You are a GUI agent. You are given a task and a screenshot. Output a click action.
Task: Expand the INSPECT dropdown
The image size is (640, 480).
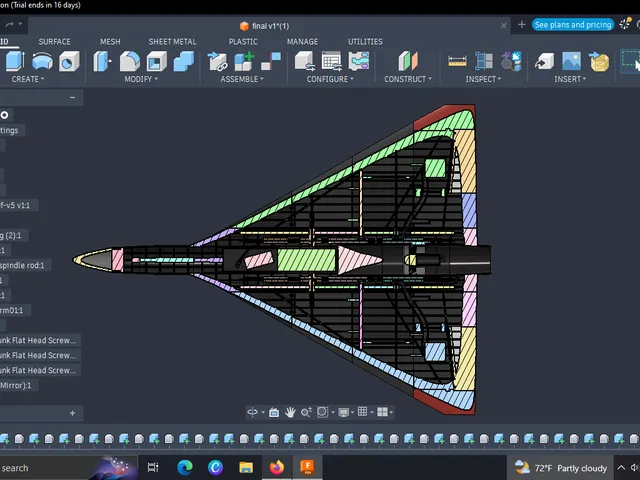(483, 79)
